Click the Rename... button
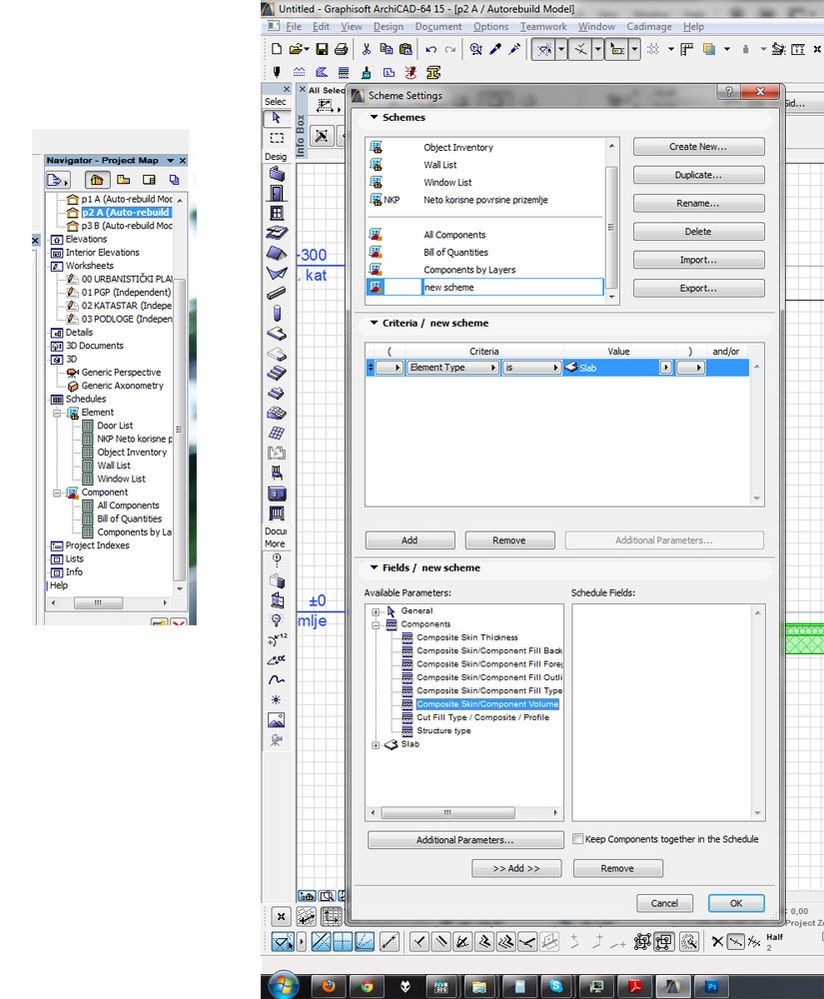The image size is (824, 999). [698, 203]
